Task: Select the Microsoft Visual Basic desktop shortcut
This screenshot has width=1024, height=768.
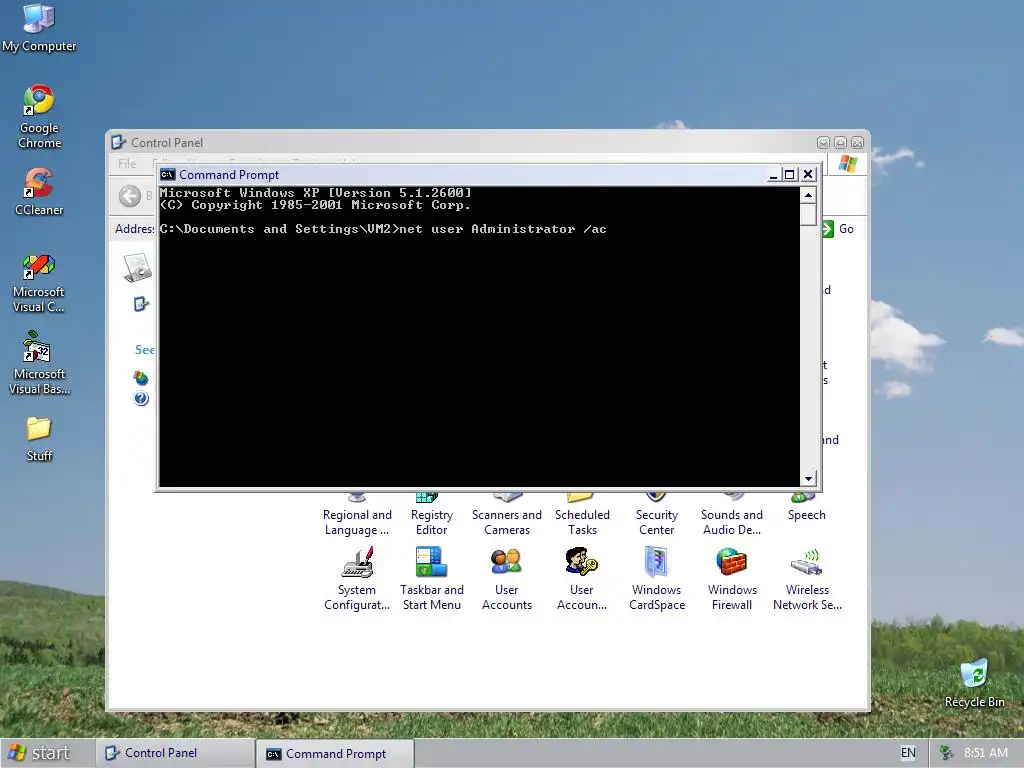Action: pyautogui.click(x=39, y=363)
